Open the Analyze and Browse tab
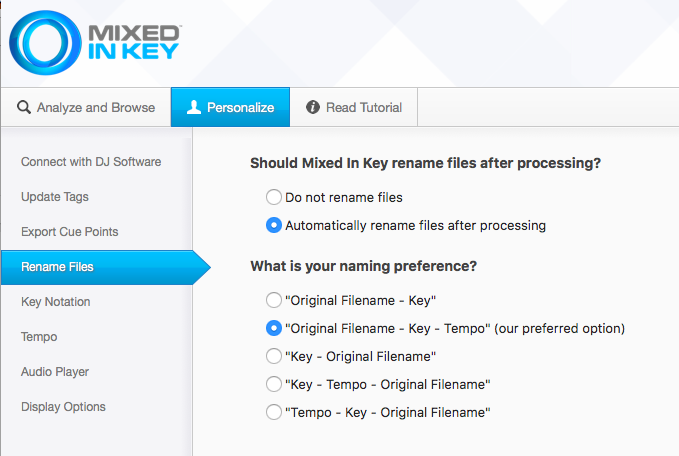The height and width of the screenshot is (456, 679). (86, 107)
